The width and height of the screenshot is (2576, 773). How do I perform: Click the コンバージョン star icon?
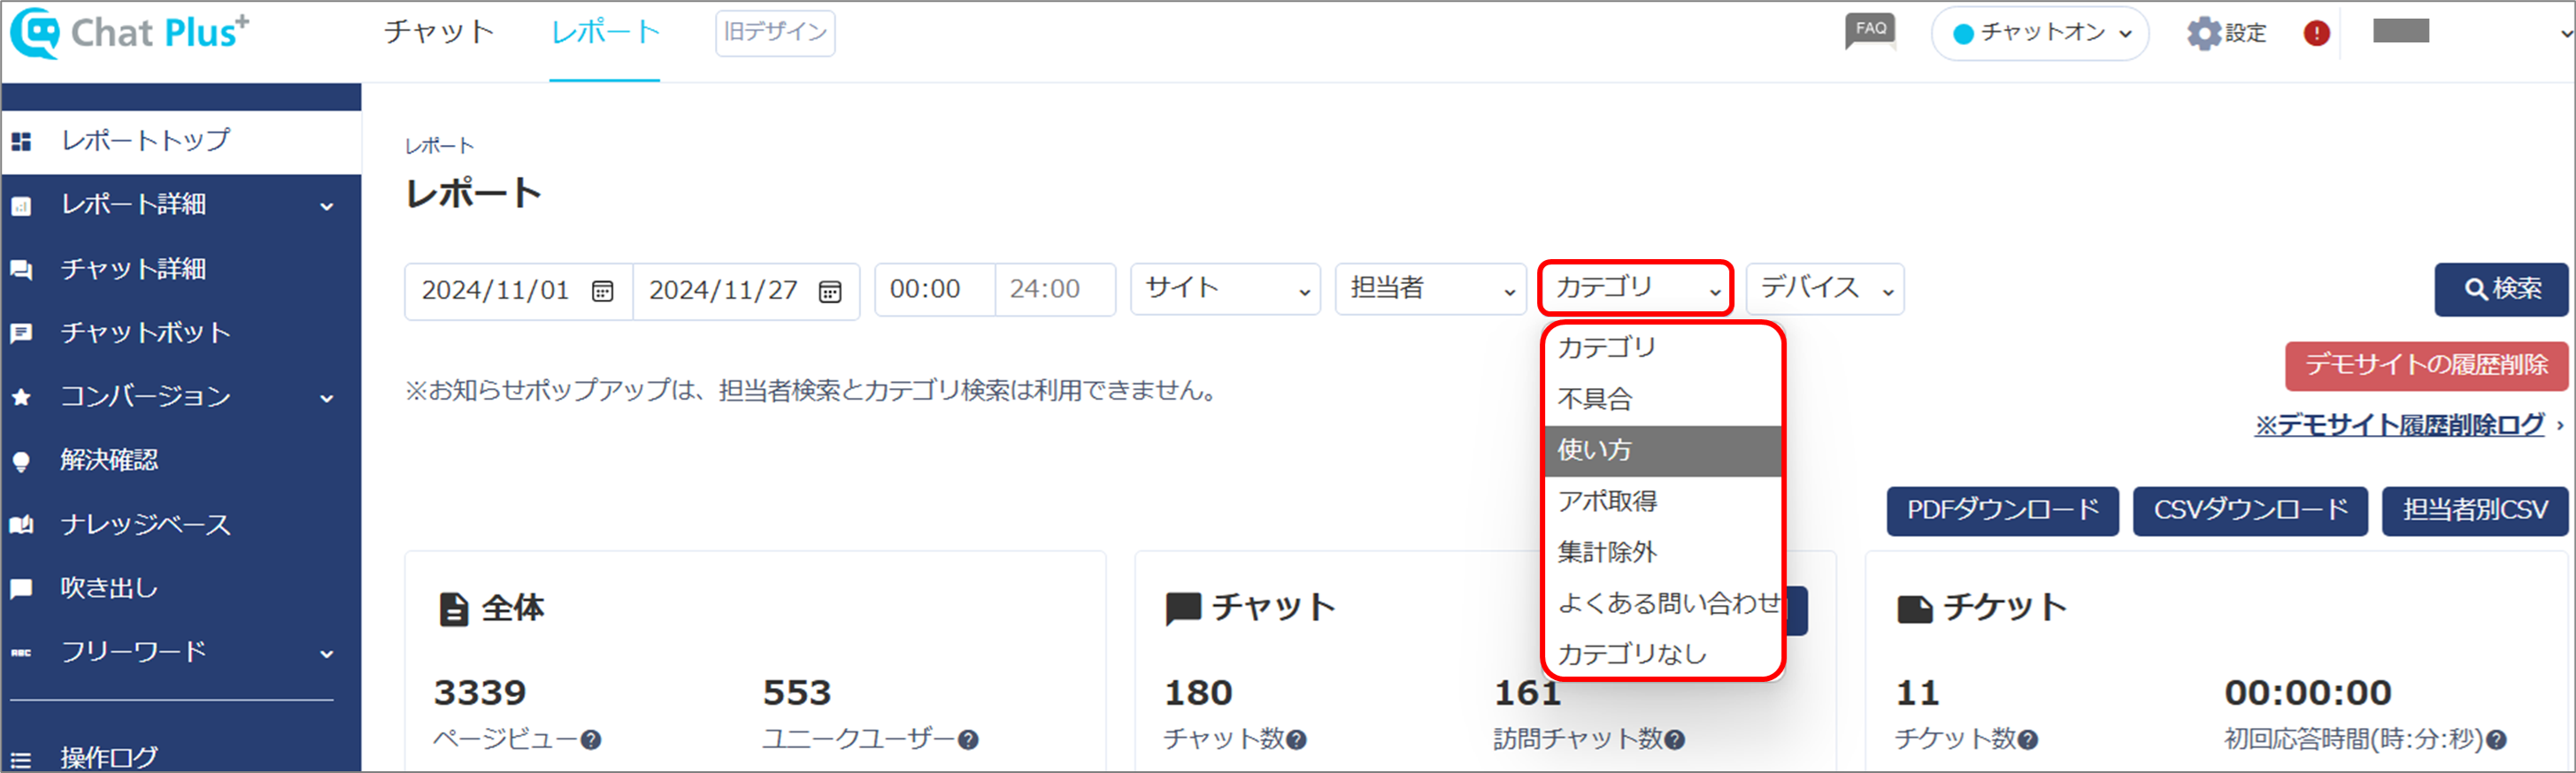21,397
